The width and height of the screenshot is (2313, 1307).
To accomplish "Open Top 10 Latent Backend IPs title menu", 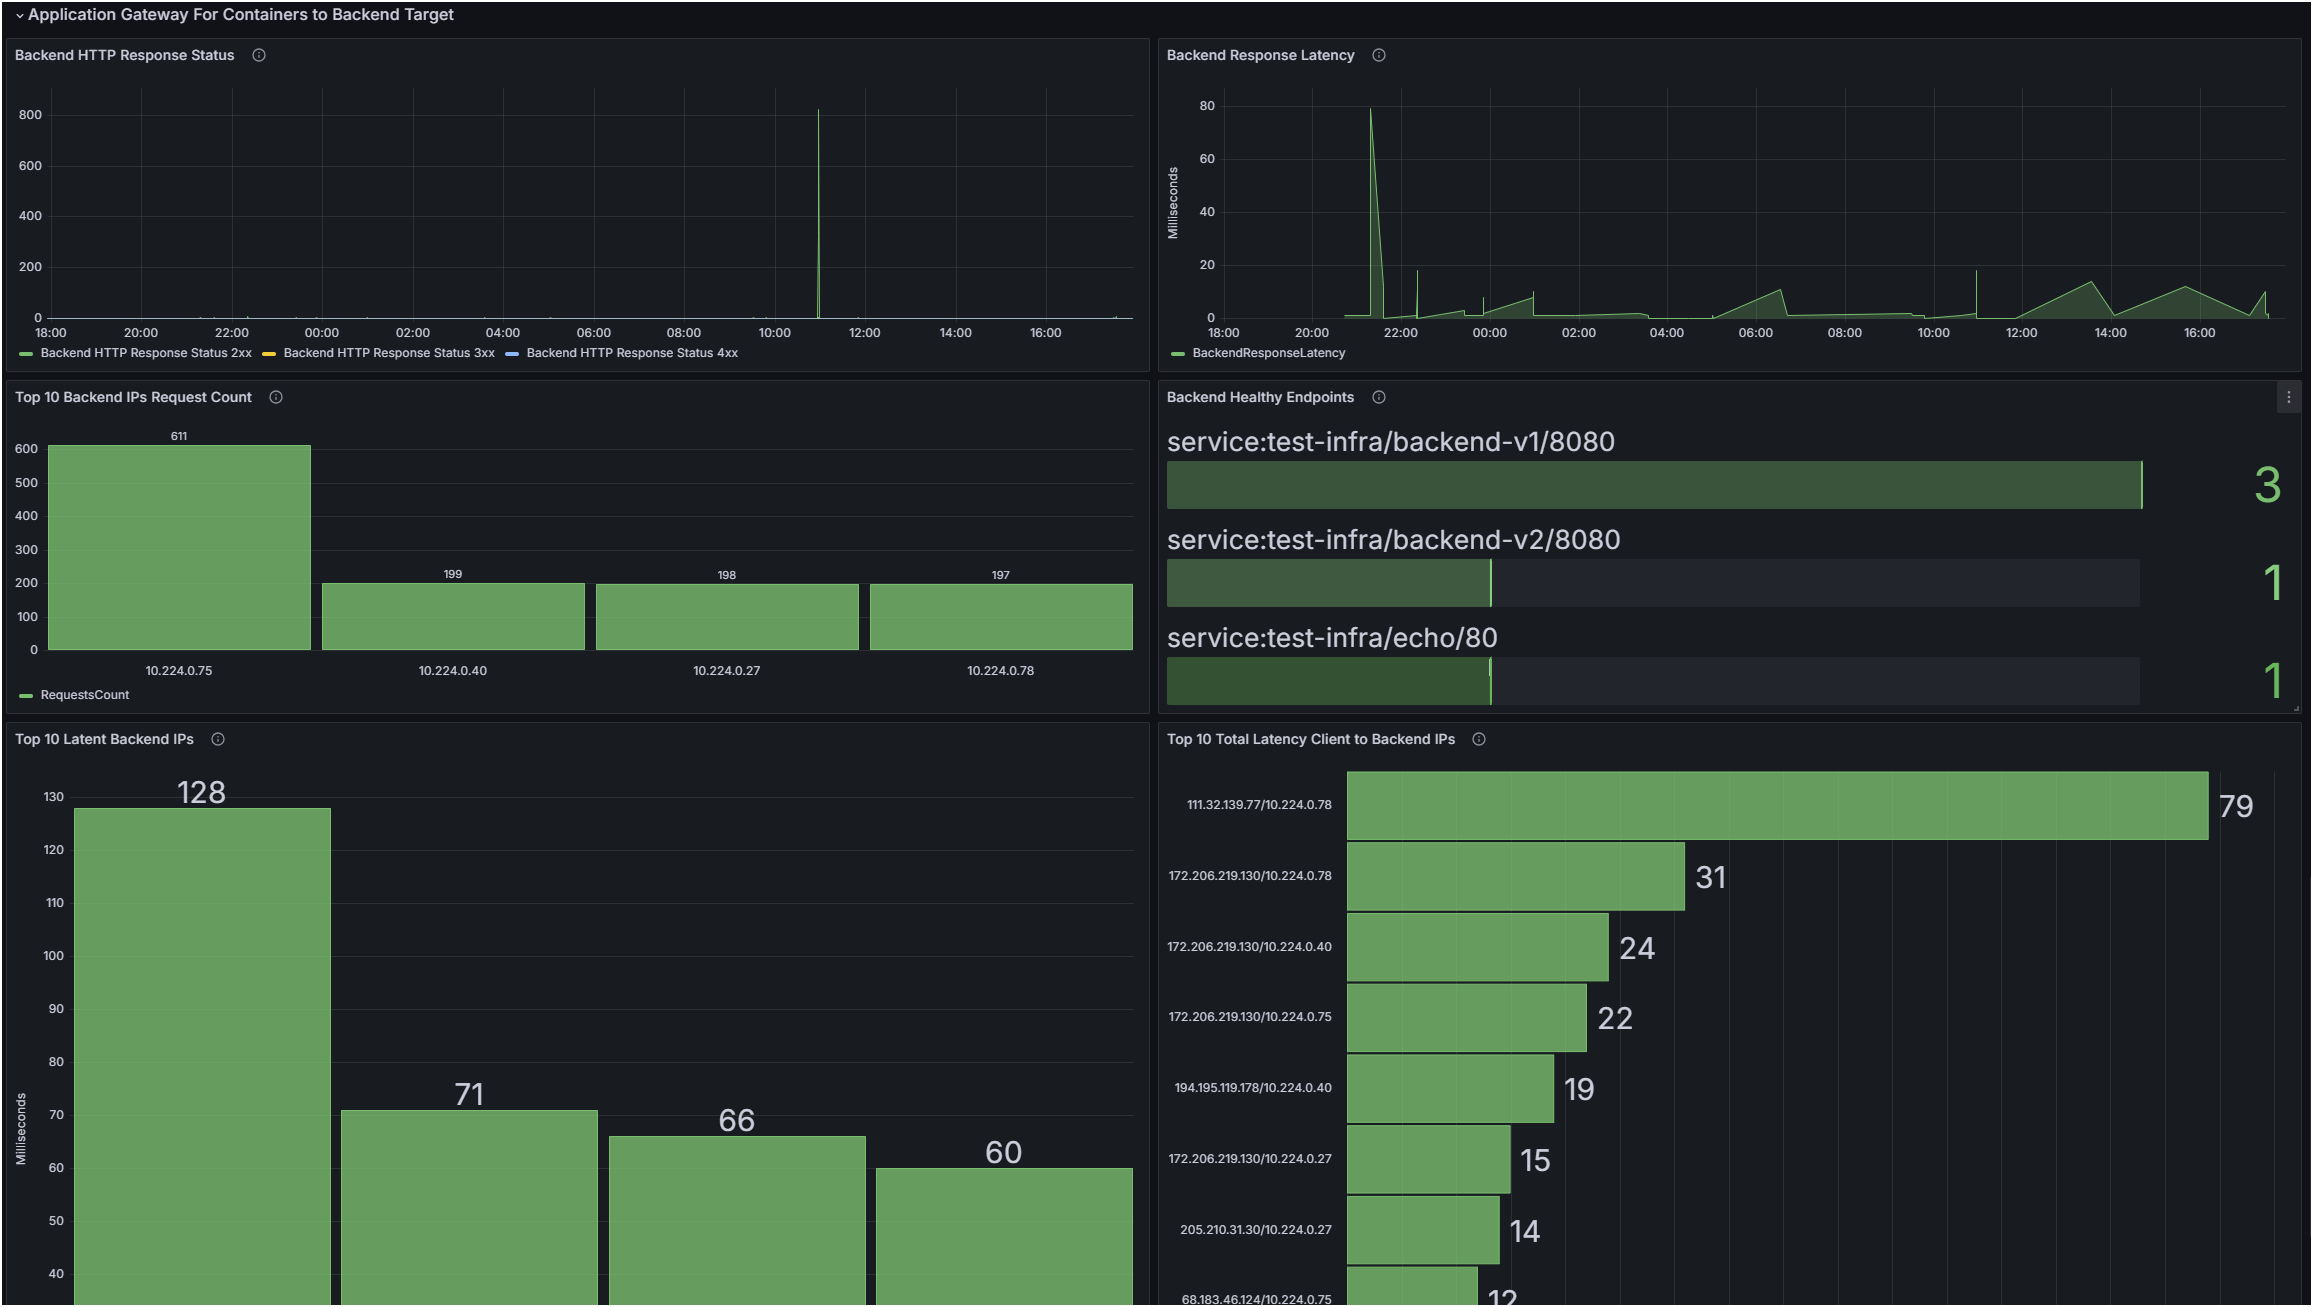I will click(x=104, y=739).
